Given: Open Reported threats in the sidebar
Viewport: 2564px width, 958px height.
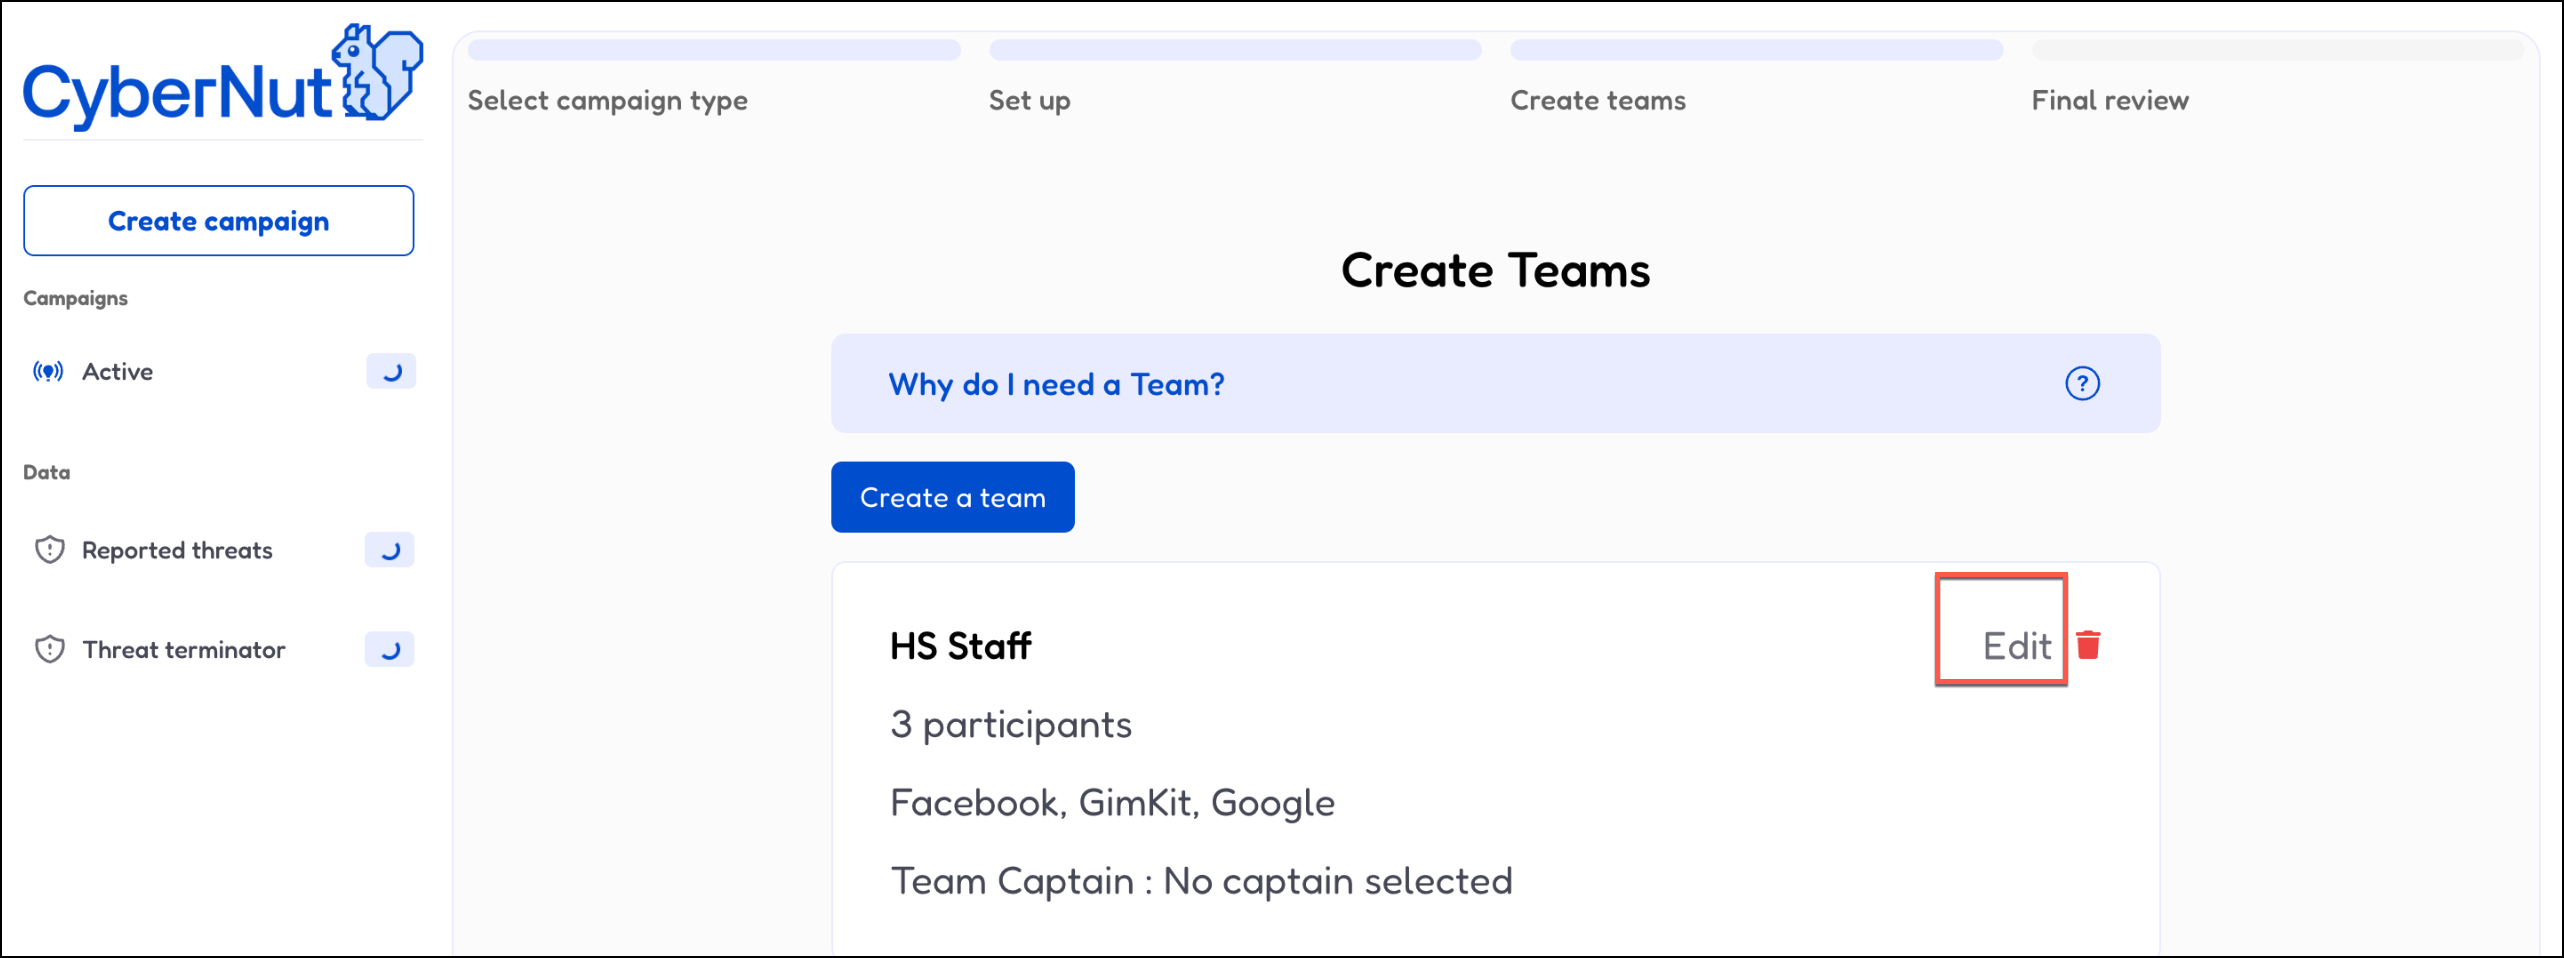Looking at the screenshot, I should click(177, 550).
